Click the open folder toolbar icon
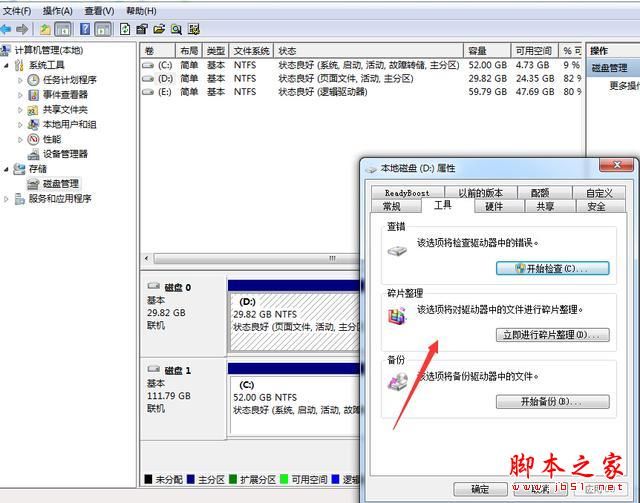Viewport: 640px width, 503px height. (159, 29)
